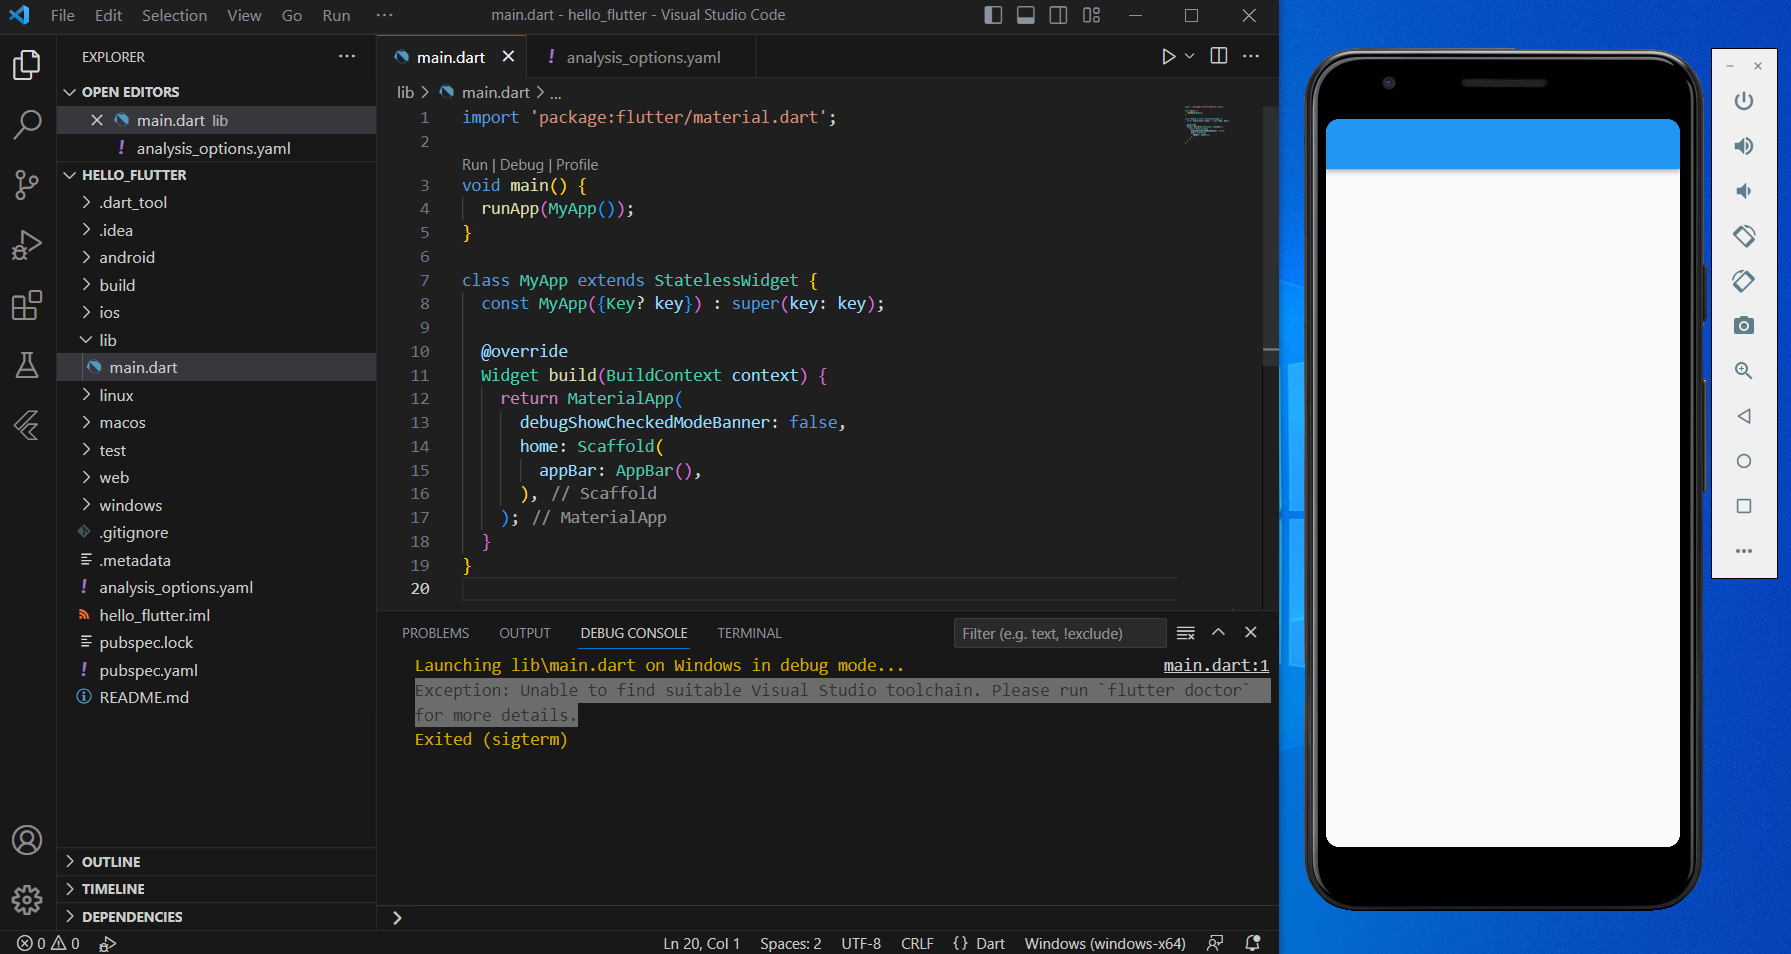
Task: Open emulator extended controls ellipsis
Action: pyautogui.click(x=1744, y=551)
